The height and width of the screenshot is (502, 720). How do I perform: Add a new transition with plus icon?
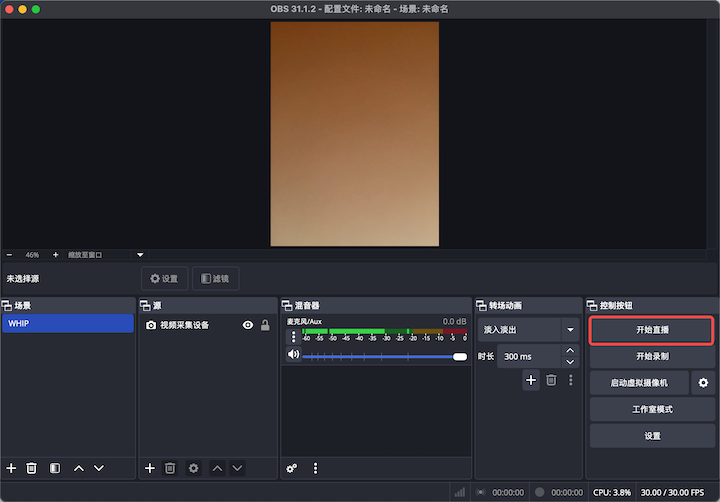(x=530, y=380)
